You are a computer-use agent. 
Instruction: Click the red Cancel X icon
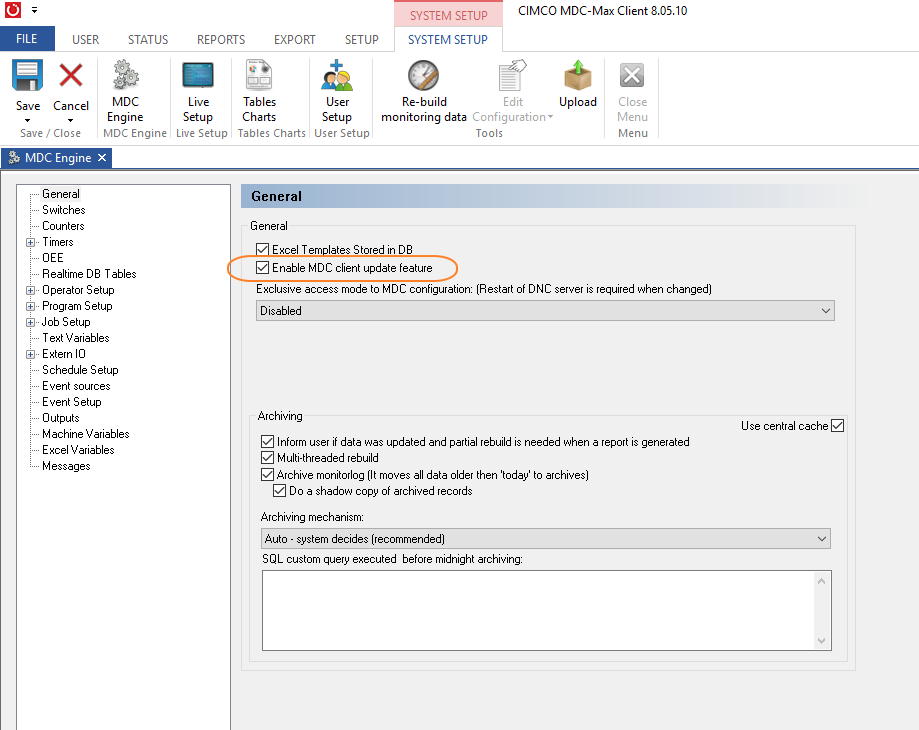[71, 76]
